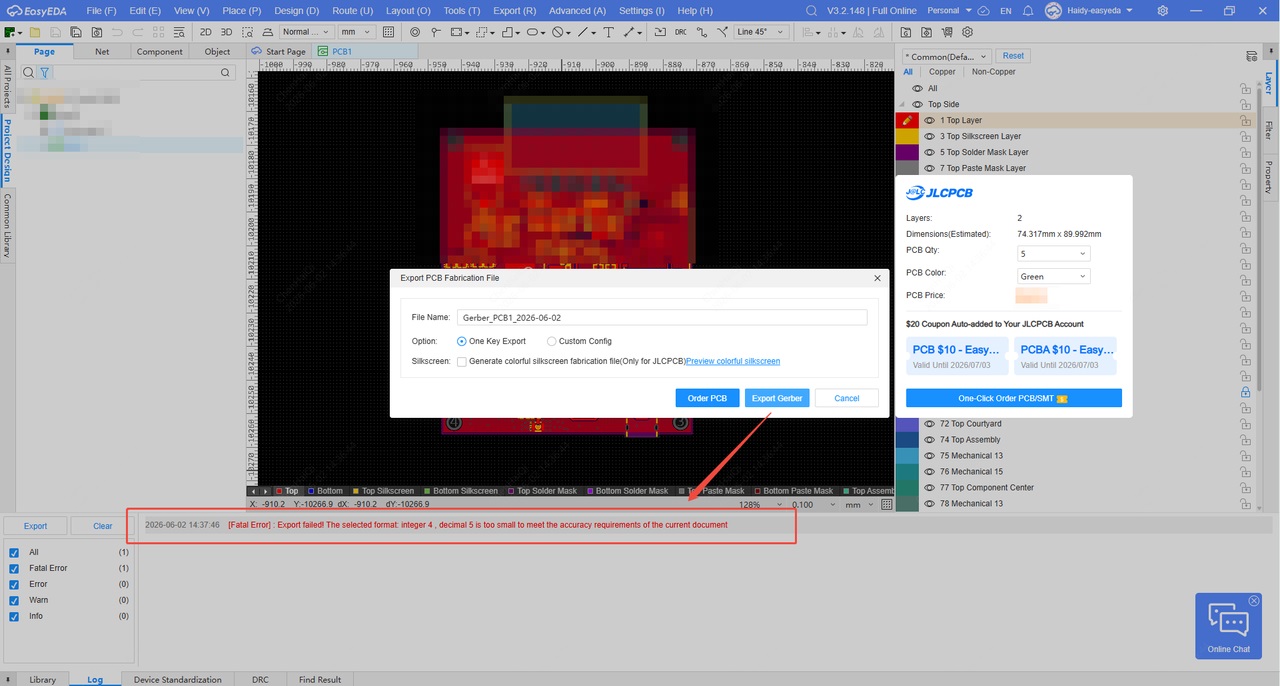The width and height of the screenshot is (1280, 686).
Task: Hide the 5 Top Solder Mask Layer
Action: coord(929,152)
